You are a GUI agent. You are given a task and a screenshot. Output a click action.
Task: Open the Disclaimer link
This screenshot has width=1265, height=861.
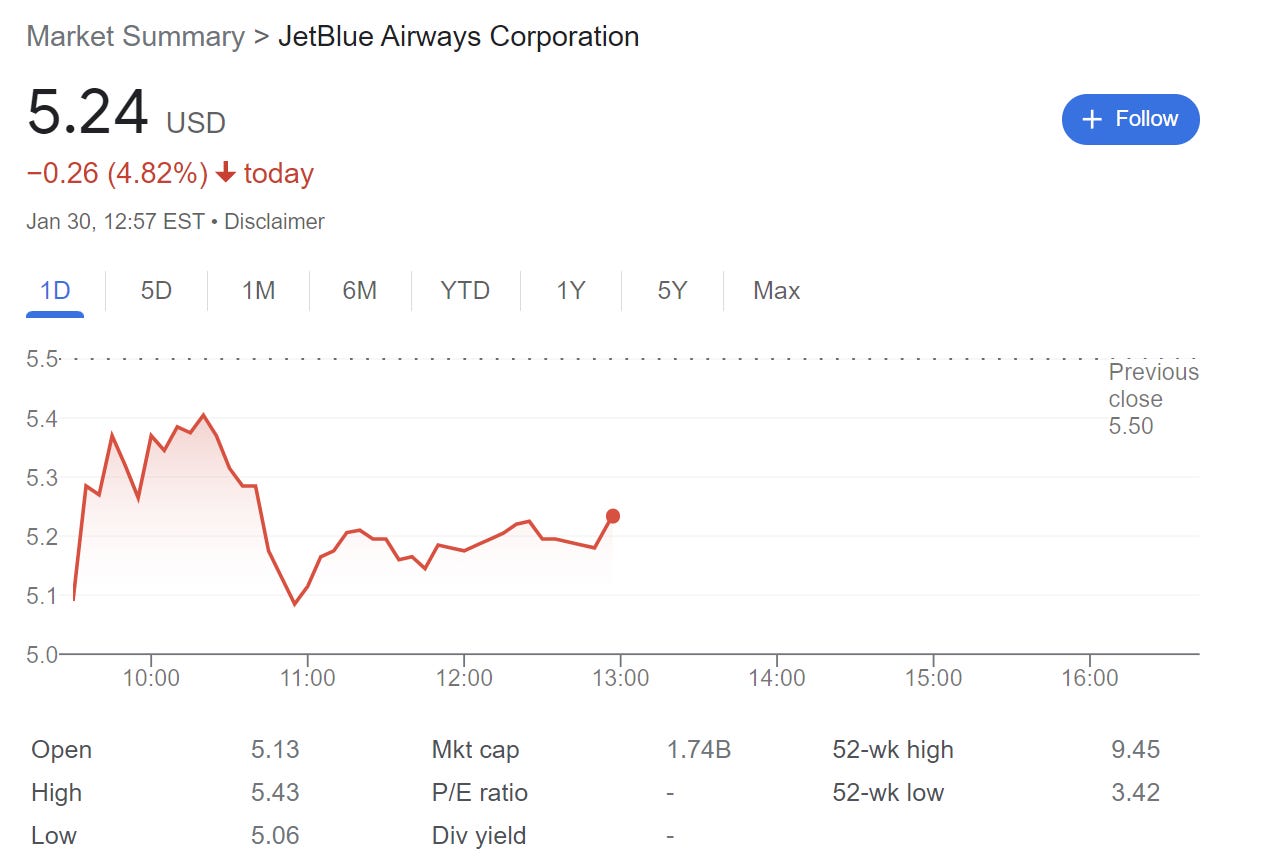(274, 222)
